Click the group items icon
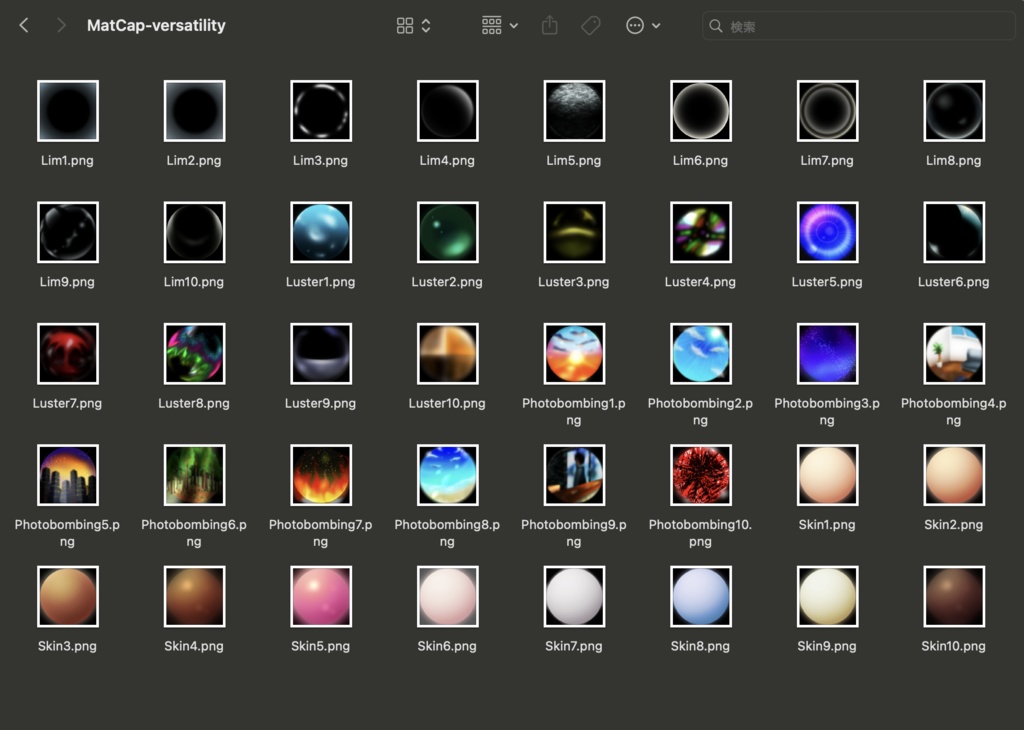1024x730 pixels. 494,26
